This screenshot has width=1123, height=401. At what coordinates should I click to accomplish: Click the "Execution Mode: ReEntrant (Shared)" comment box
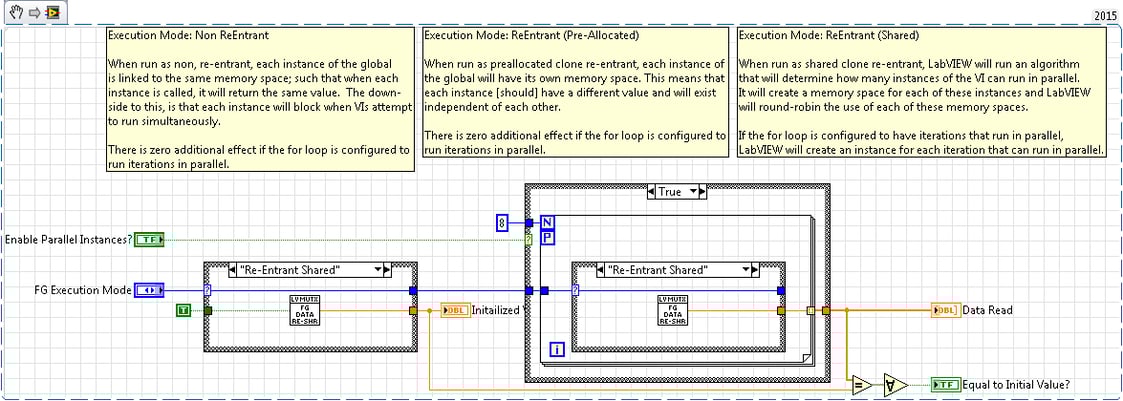920,92
